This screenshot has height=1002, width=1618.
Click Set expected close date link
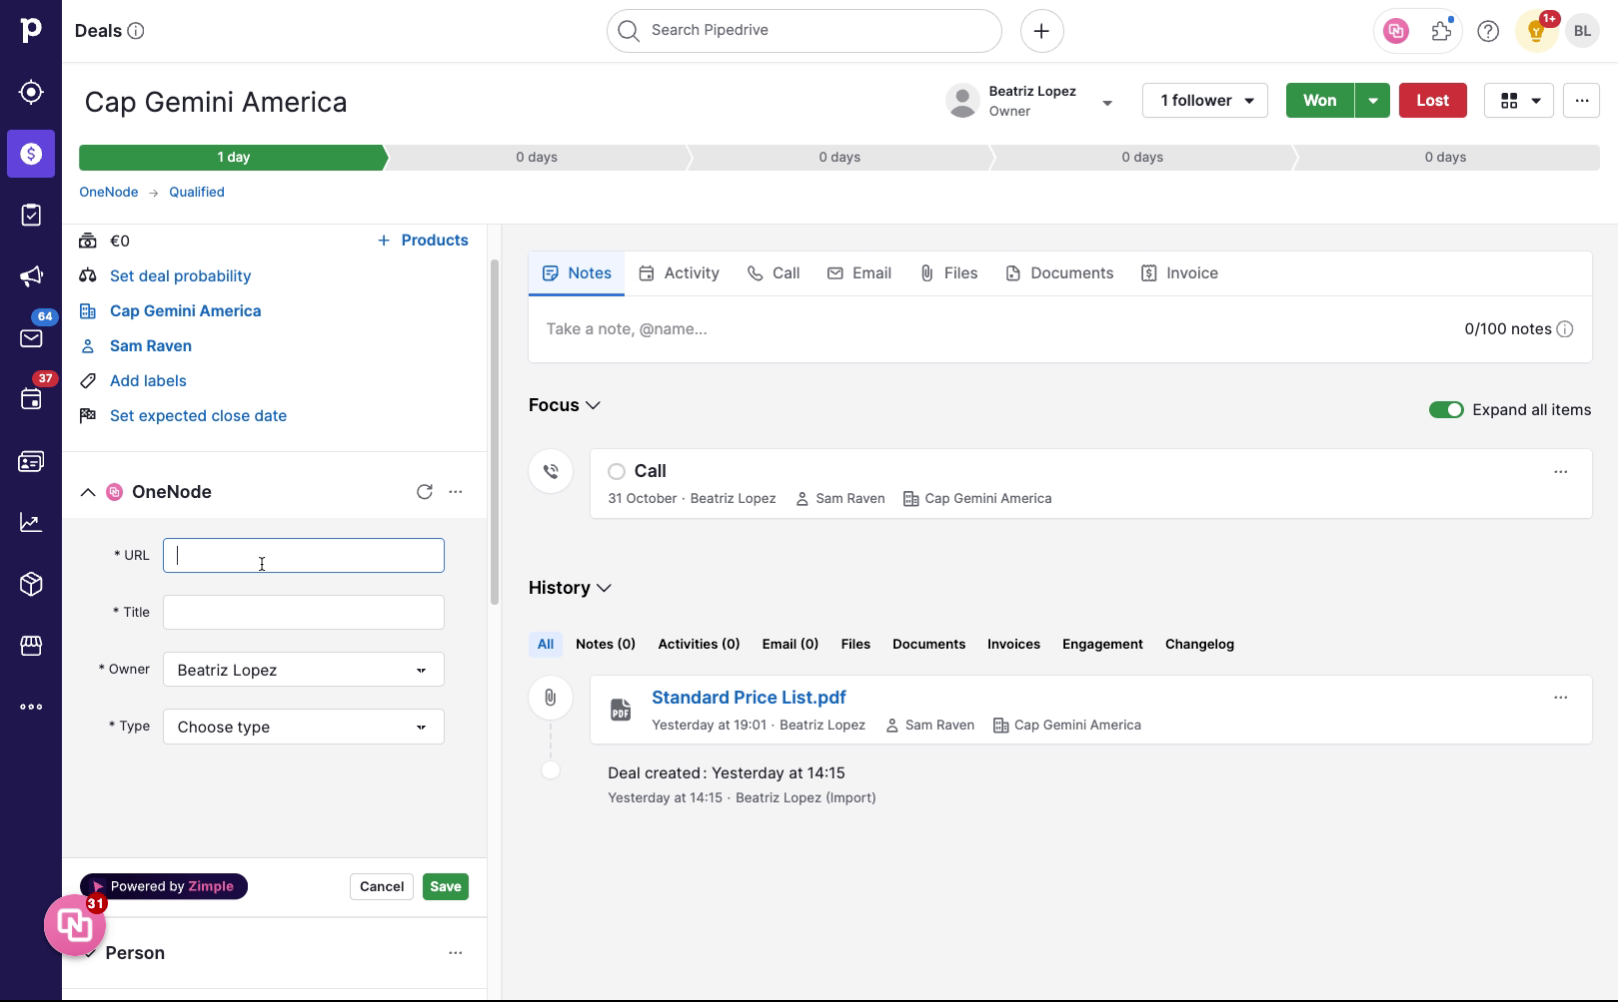tap(198, 416)
